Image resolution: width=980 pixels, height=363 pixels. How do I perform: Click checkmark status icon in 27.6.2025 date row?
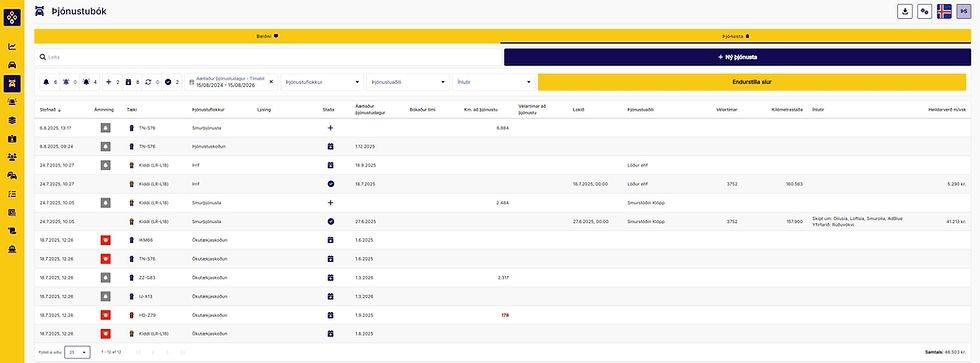[331, 221]
